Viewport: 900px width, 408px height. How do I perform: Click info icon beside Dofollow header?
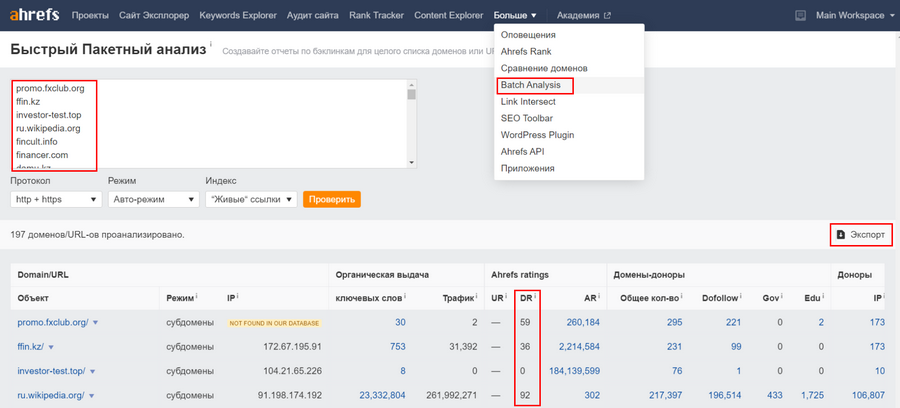(x=740, y=296)
